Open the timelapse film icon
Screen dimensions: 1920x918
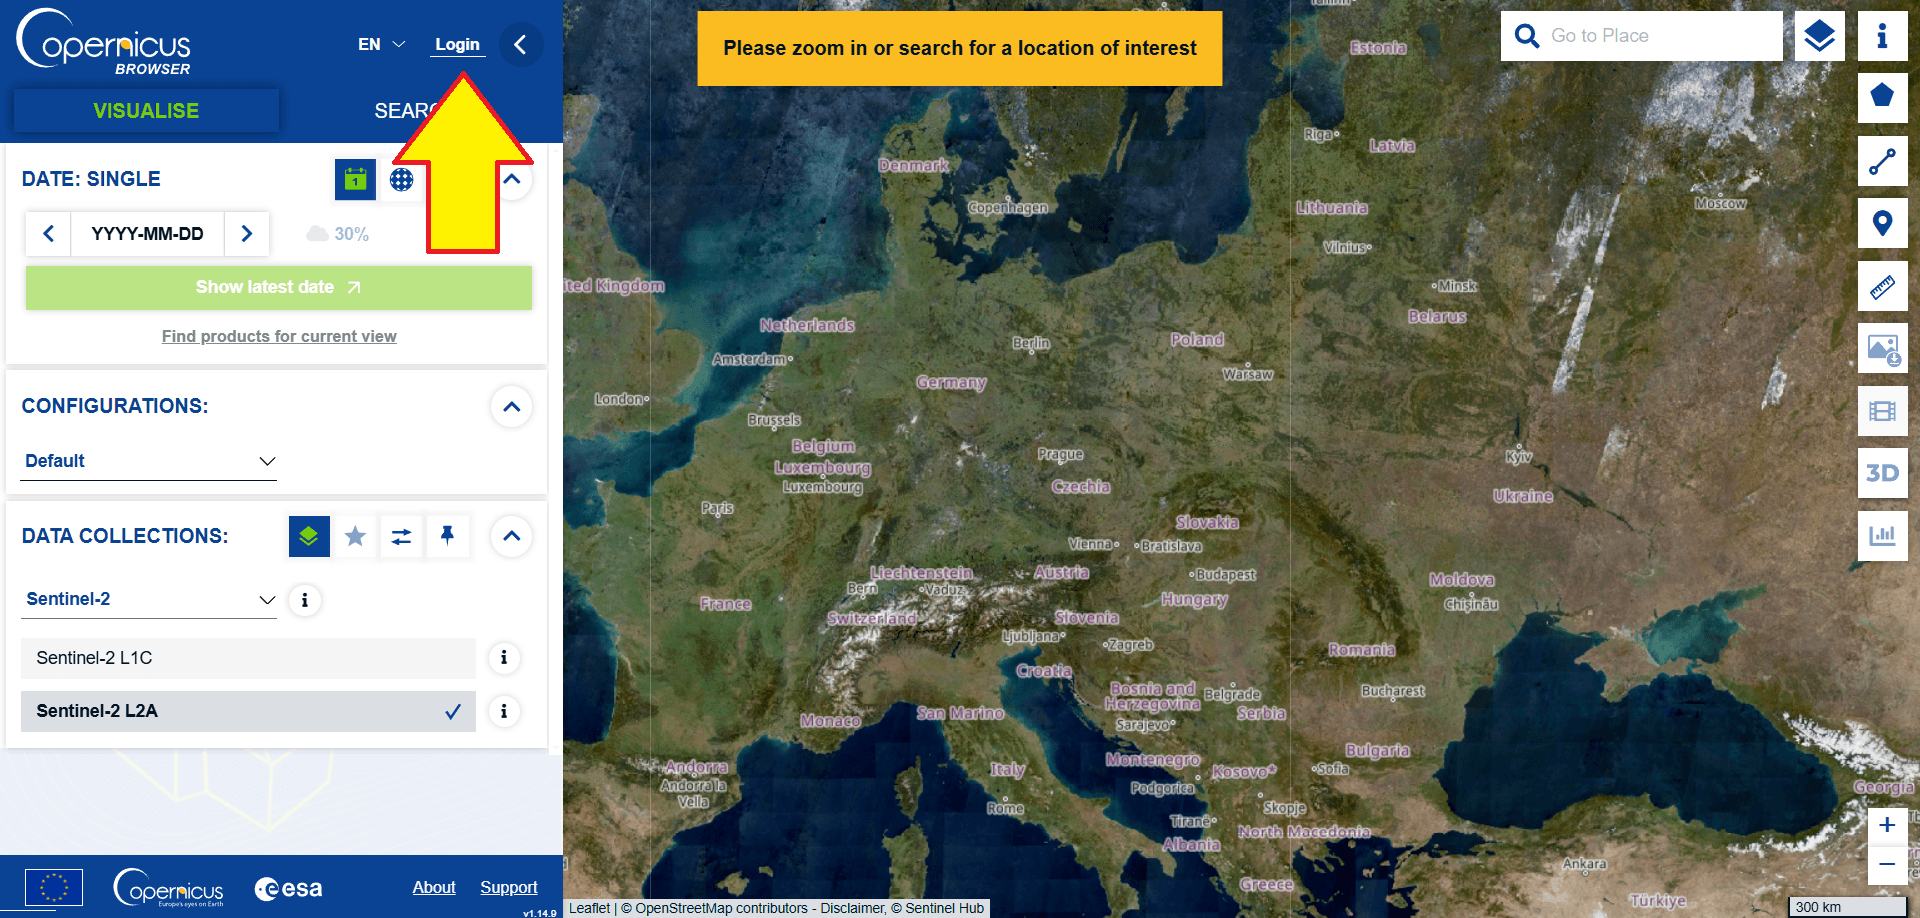point(1882,411)
